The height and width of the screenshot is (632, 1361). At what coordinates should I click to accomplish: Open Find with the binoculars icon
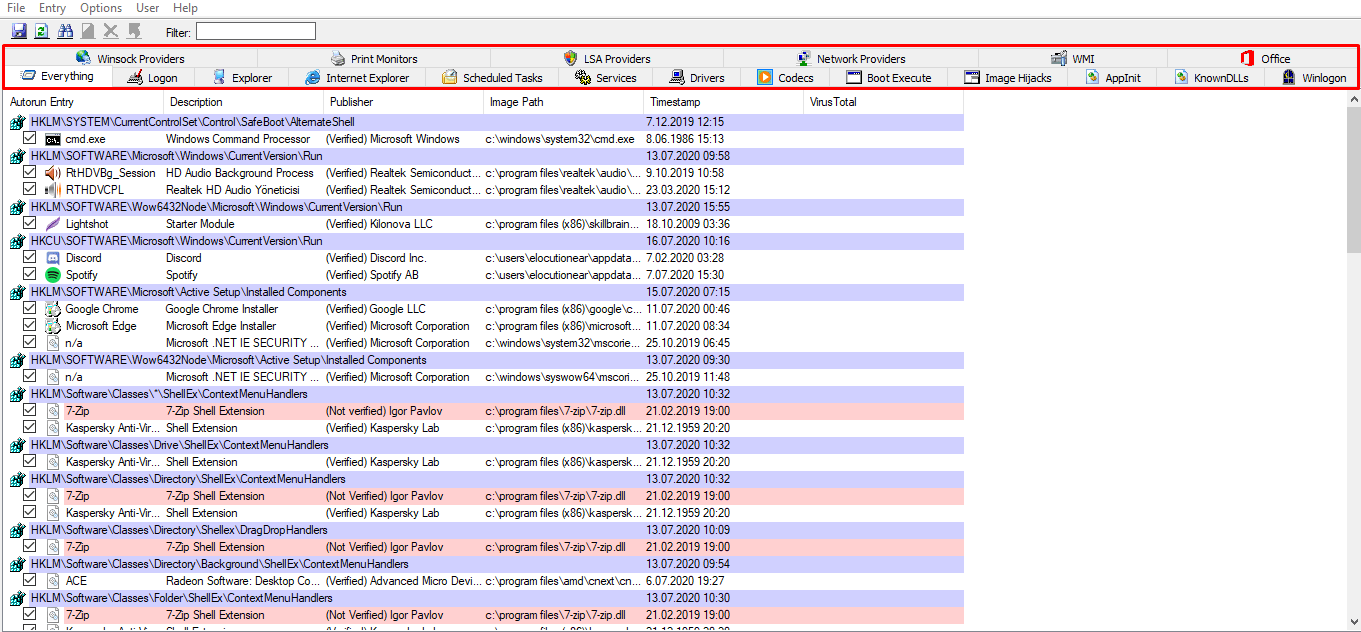pyautogui.click(x=65, y=31)
